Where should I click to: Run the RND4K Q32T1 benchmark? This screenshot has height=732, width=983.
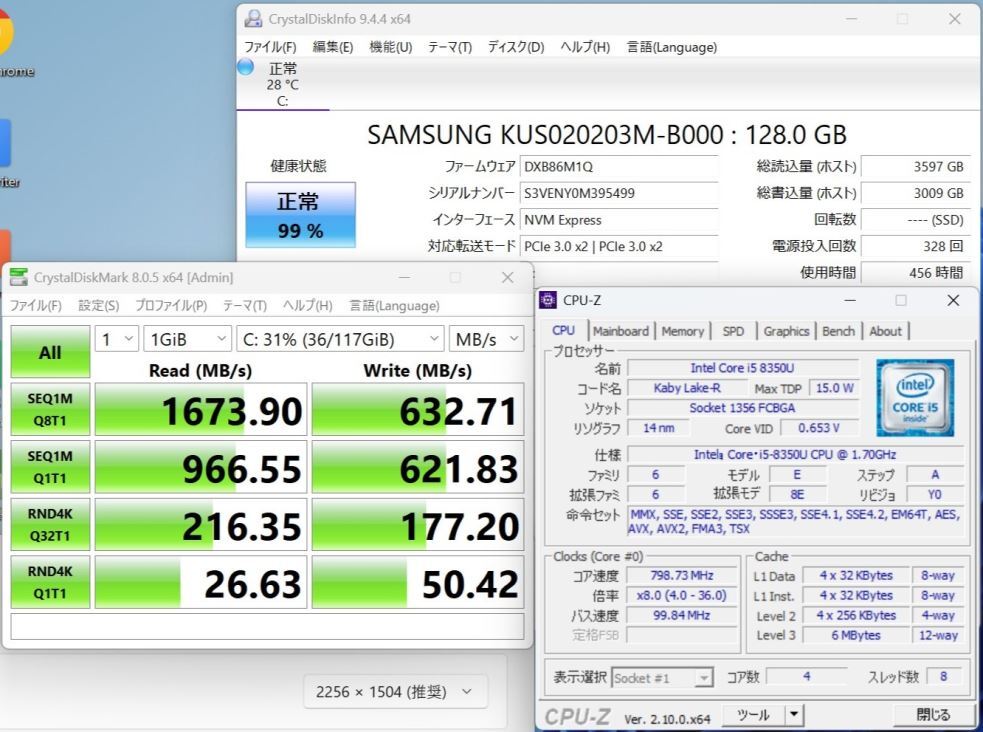[x=50, y=525]
